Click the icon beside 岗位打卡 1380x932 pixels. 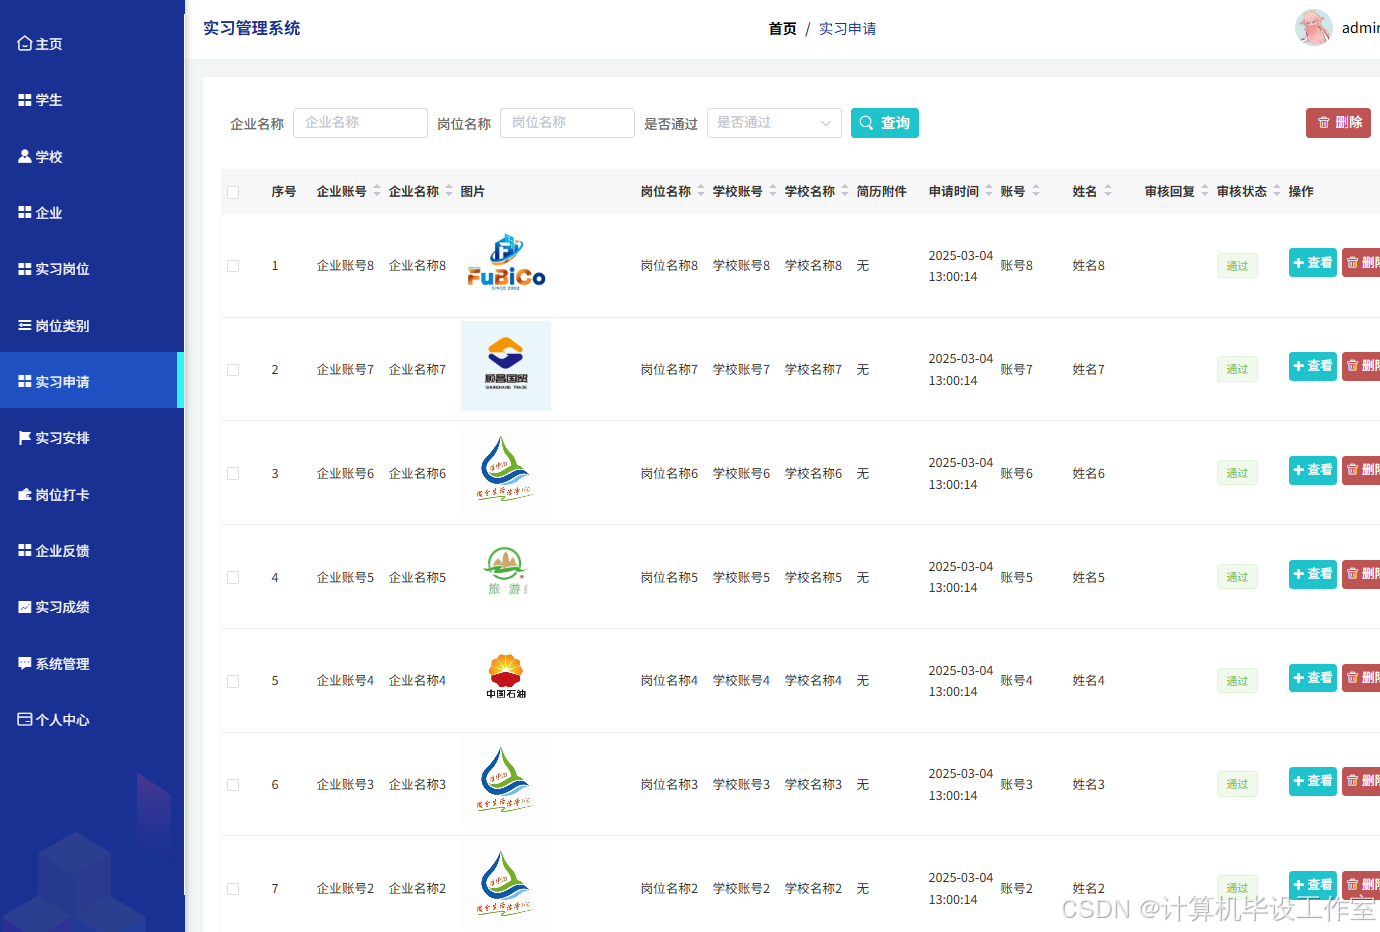(x=25, y=495)
